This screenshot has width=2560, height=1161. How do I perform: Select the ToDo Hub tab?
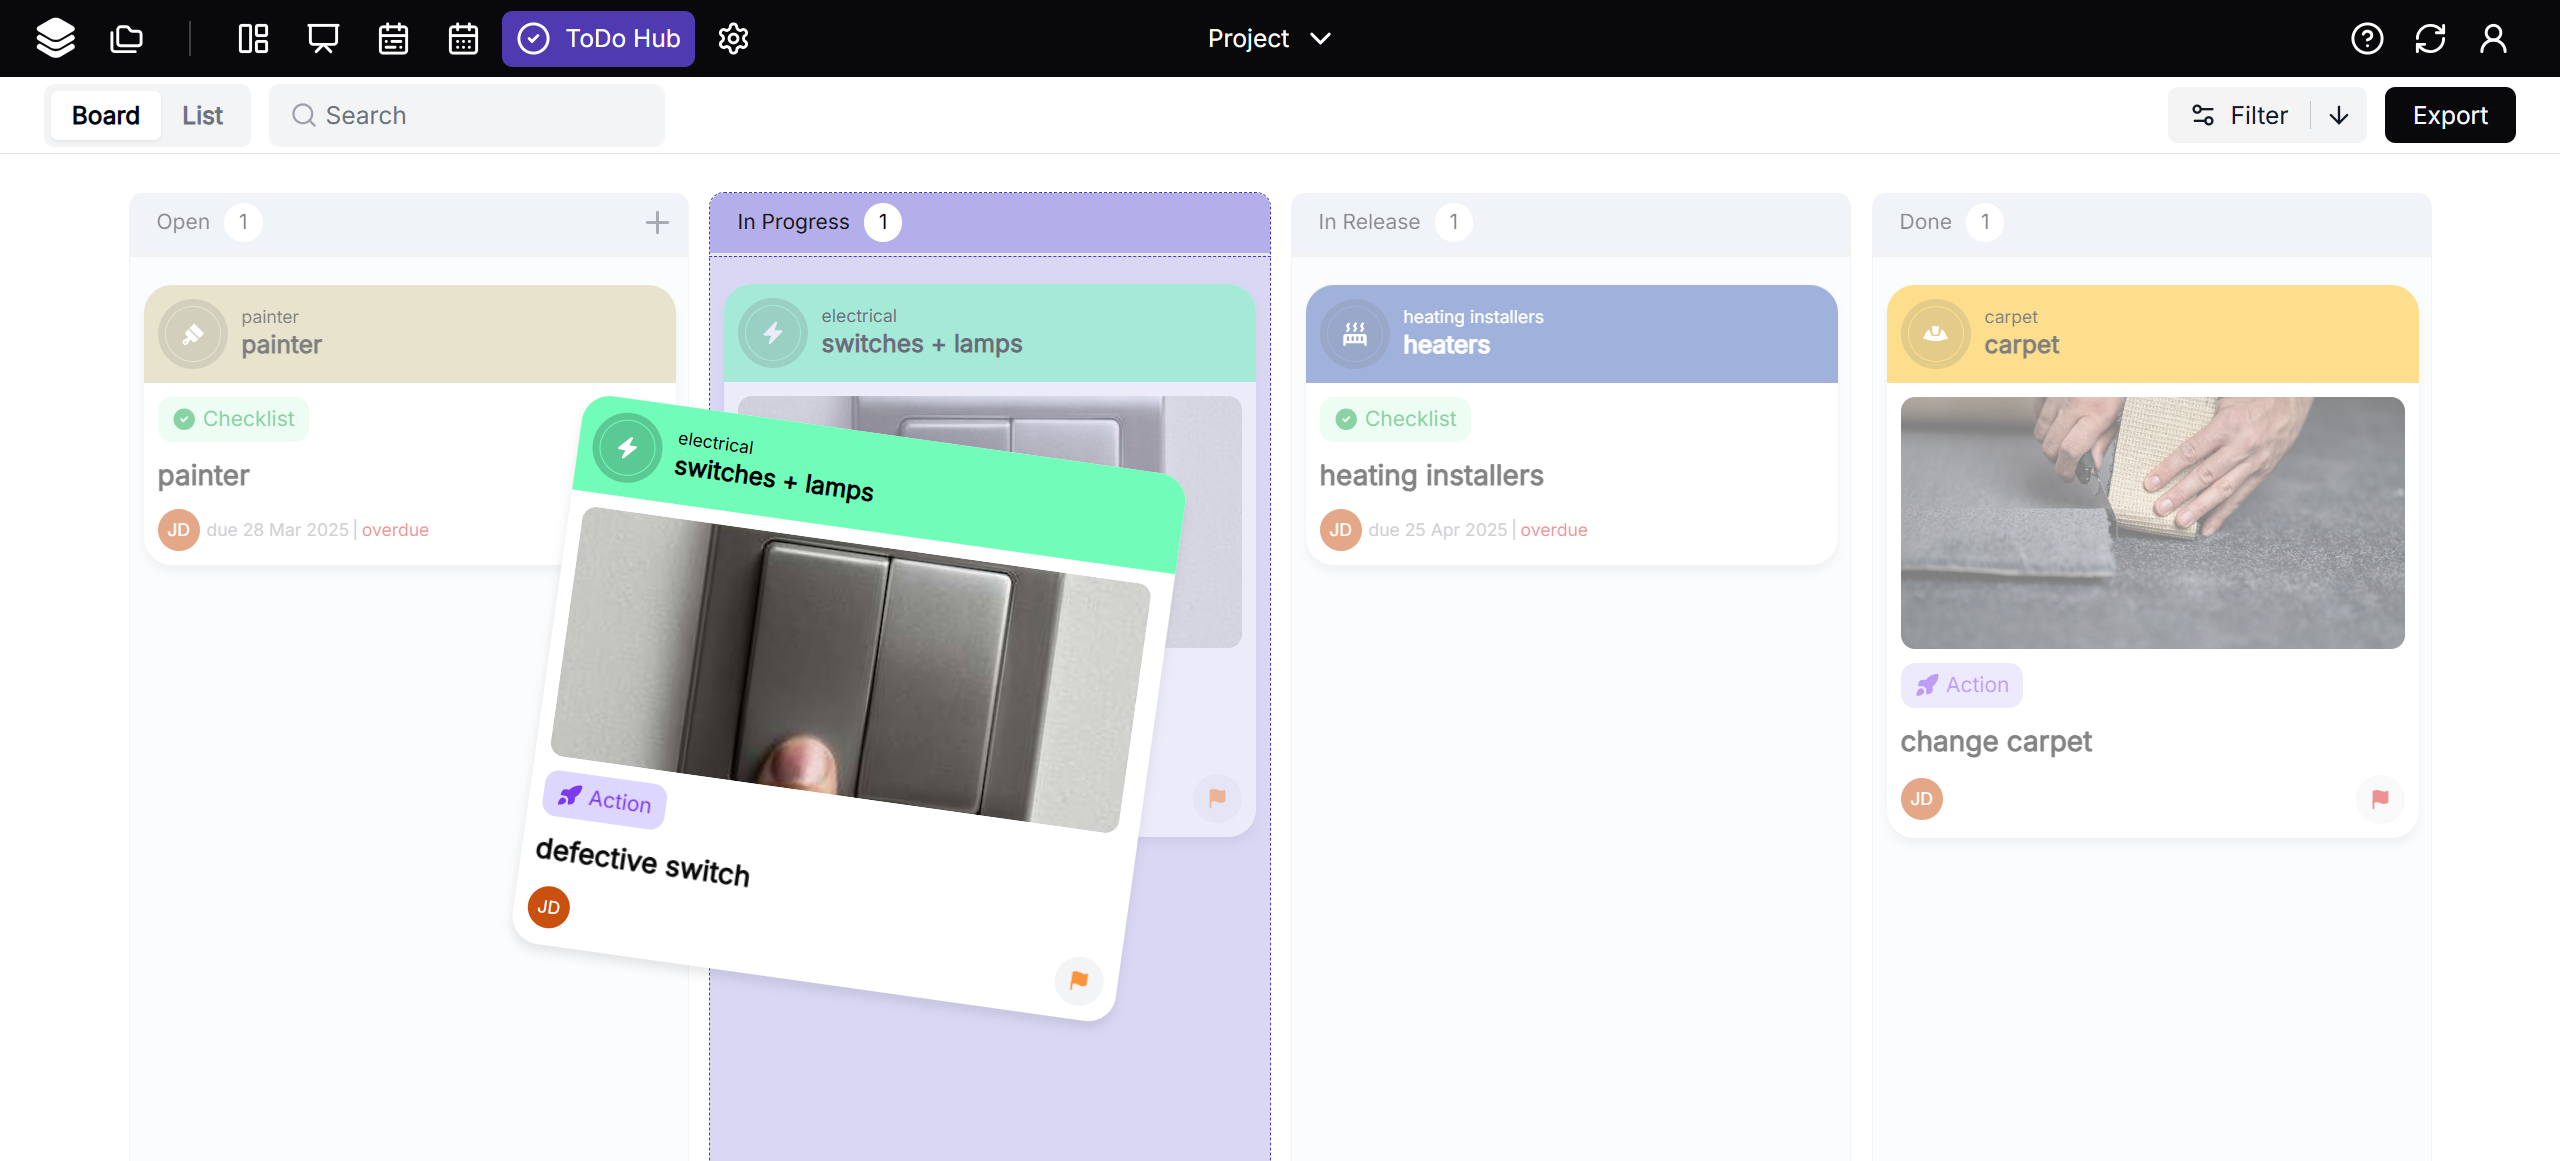click(x=598, y=38)
